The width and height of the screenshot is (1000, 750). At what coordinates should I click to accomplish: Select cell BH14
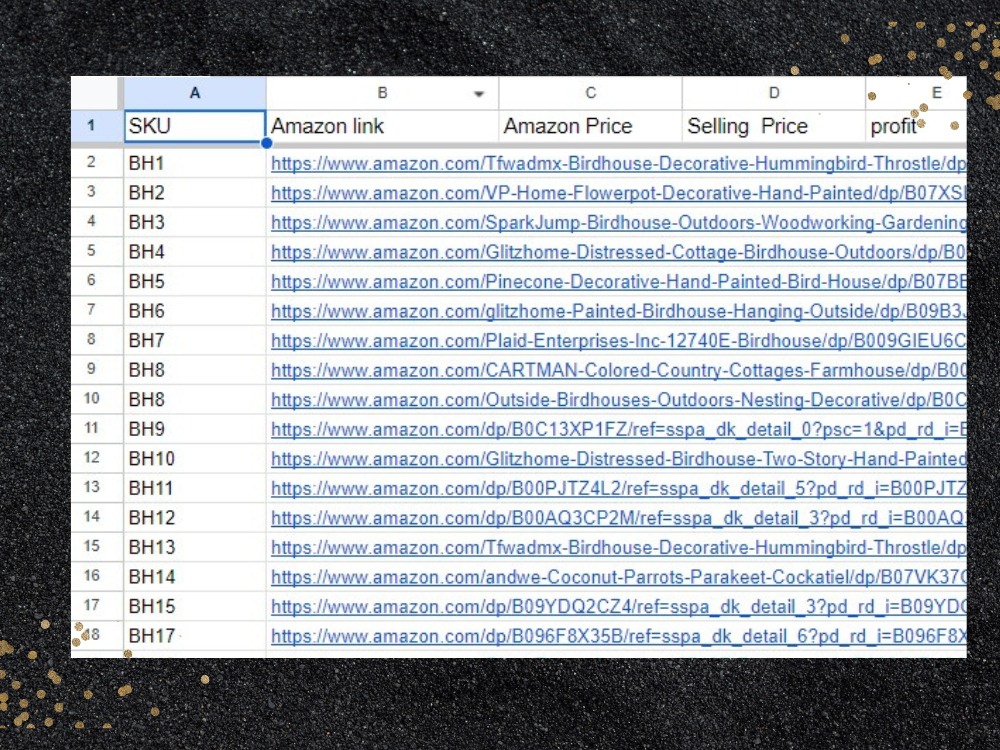click(195, 577)
